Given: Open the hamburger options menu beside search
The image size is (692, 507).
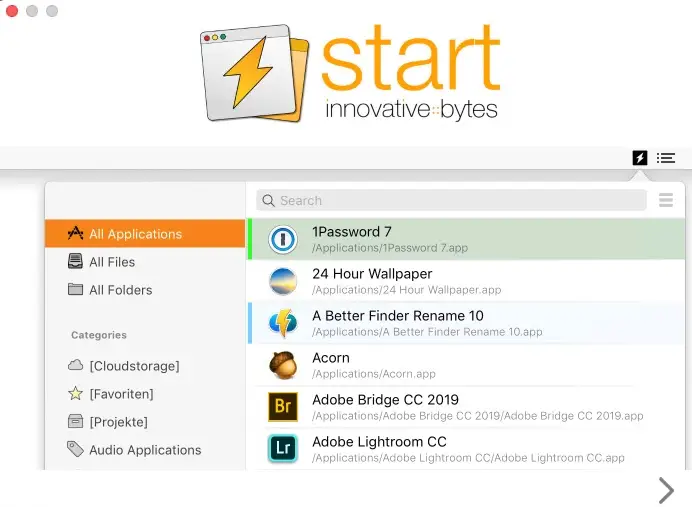Looking at the screenshot, I should pyautogui.click(x=666, y=201).
